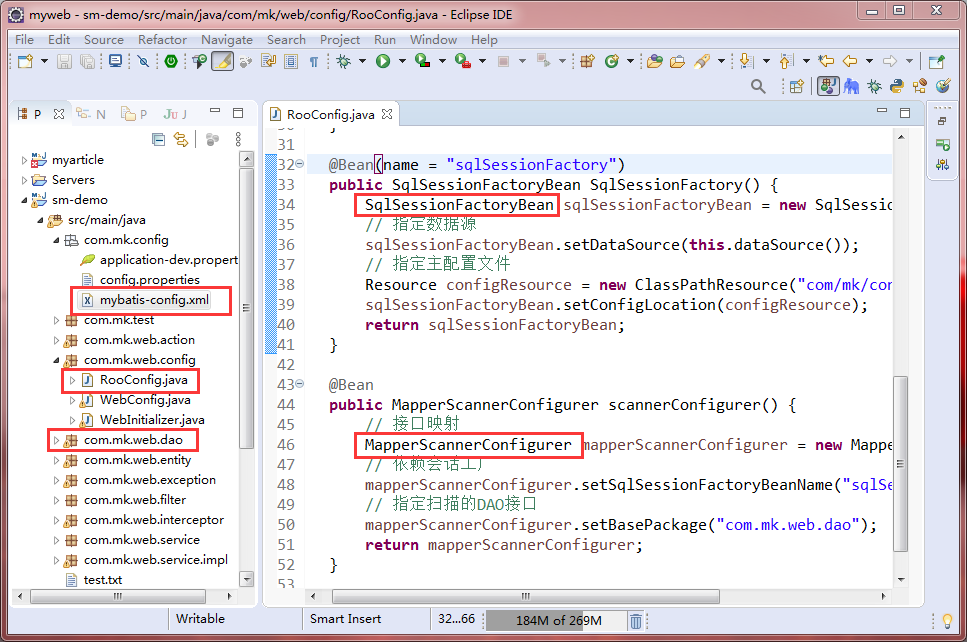Click the Skip All Breakpoints icon
The image size is (967, 642).
[x=144, y=61]
